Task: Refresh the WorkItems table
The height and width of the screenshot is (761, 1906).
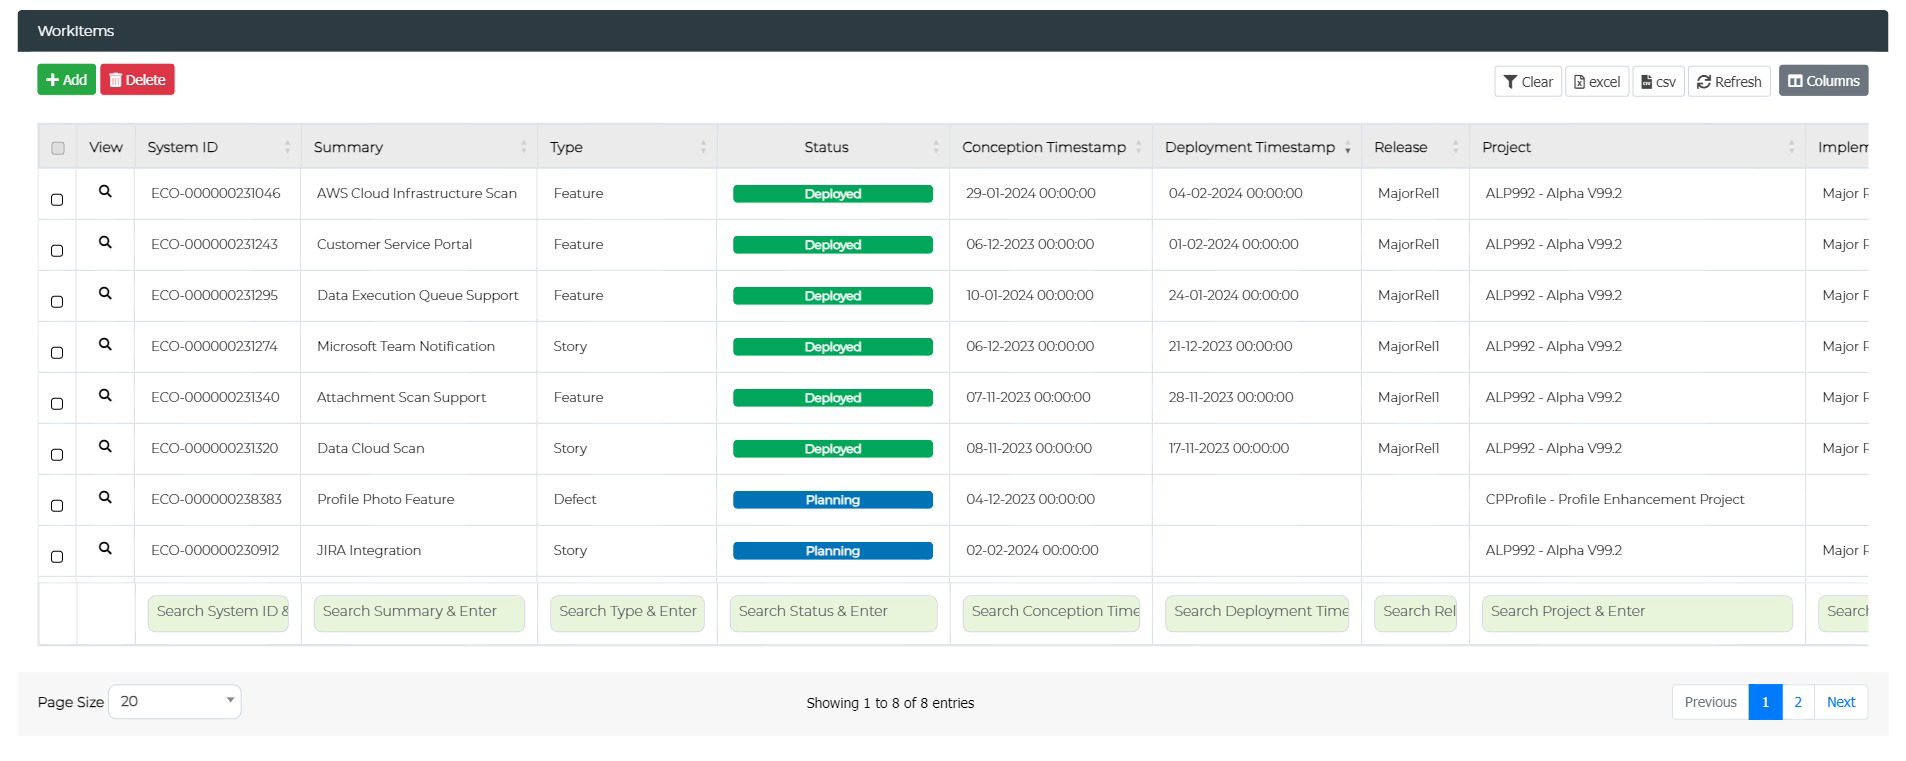Action: [1729, 82]
